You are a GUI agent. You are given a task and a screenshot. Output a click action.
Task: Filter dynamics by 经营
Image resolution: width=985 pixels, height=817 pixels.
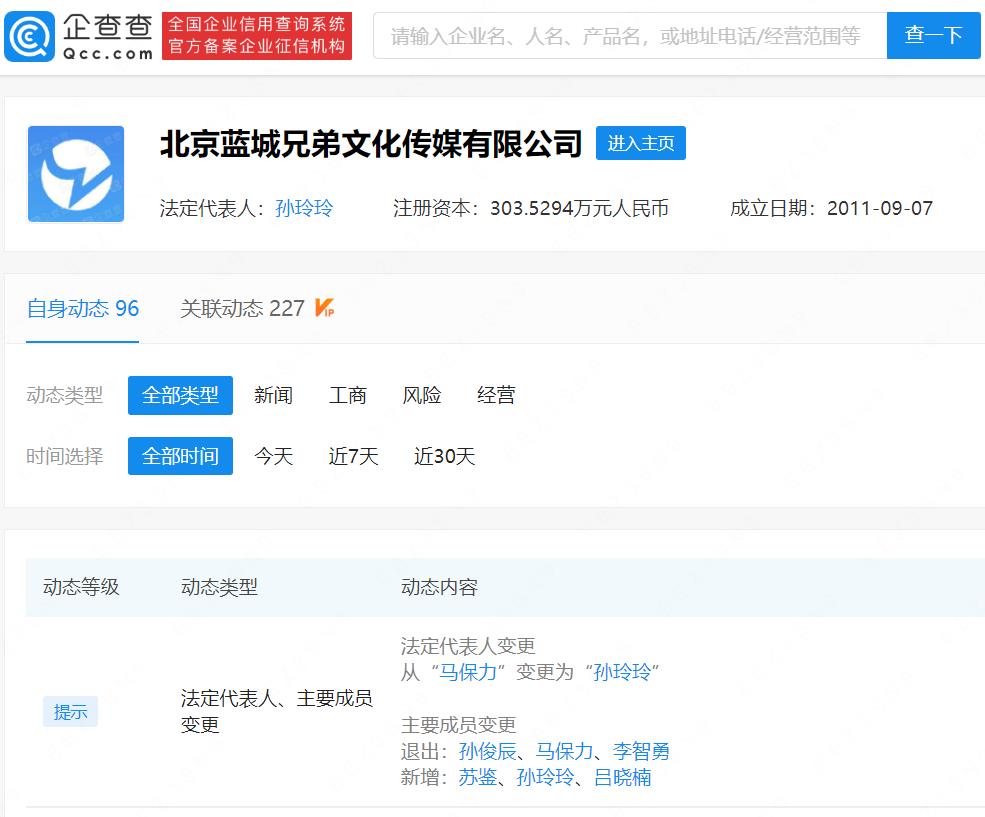[x=496, y=396]
